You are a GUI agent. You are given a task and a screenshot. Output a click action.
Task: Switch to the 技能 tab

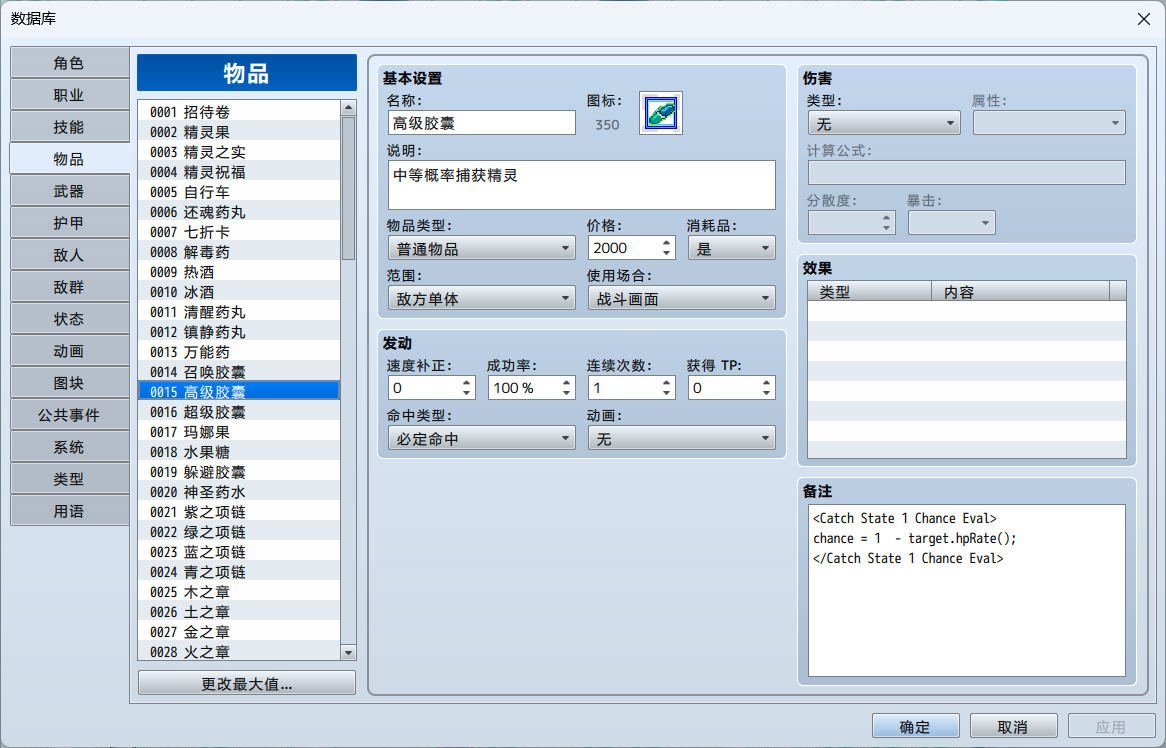coord(69,127)
